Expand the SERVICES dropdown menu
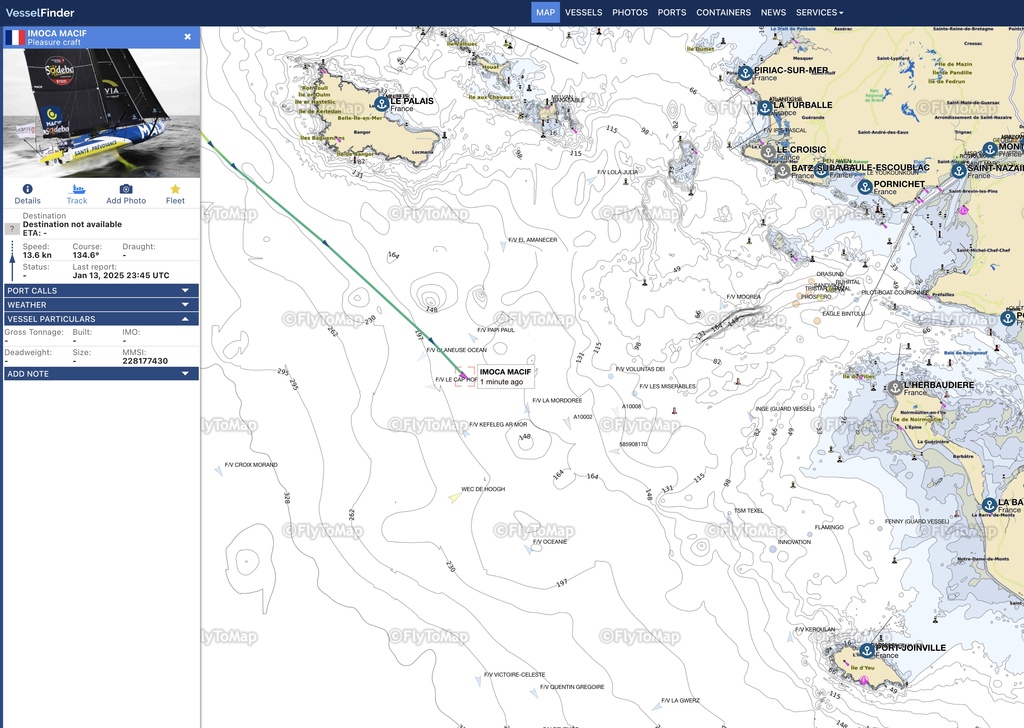The width and height of the screenshot is (1024, 728). pyautogui.click(x=819, y=12)
